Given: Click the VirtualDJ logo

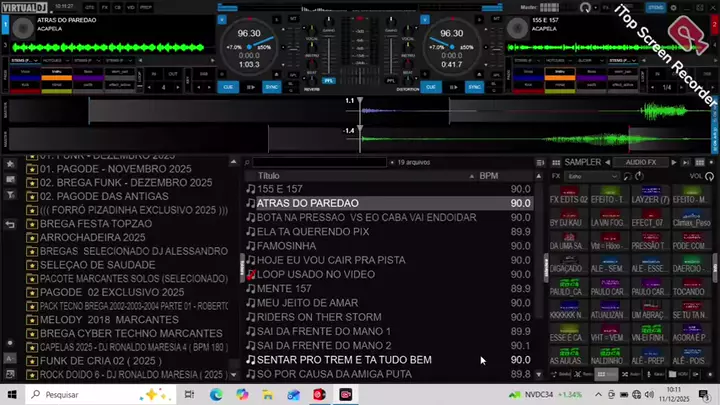Looking at the screenshot, I should pyautogui.click(x=24, y=7).
